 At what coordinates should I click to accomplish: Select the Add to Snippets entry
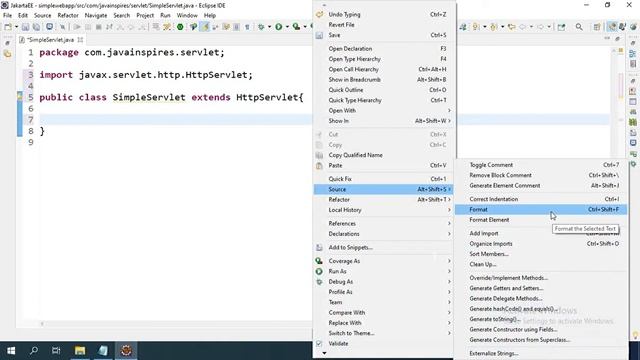click(384, 247)
